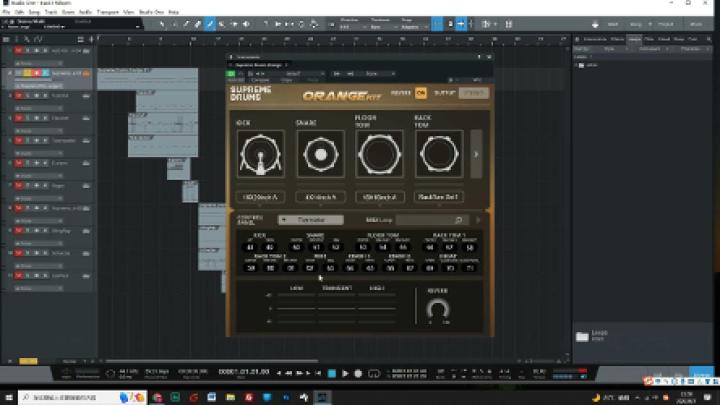Select the Arrow tool in the toolbar
The width and height of the screenshot is (720, 405).
163,24
